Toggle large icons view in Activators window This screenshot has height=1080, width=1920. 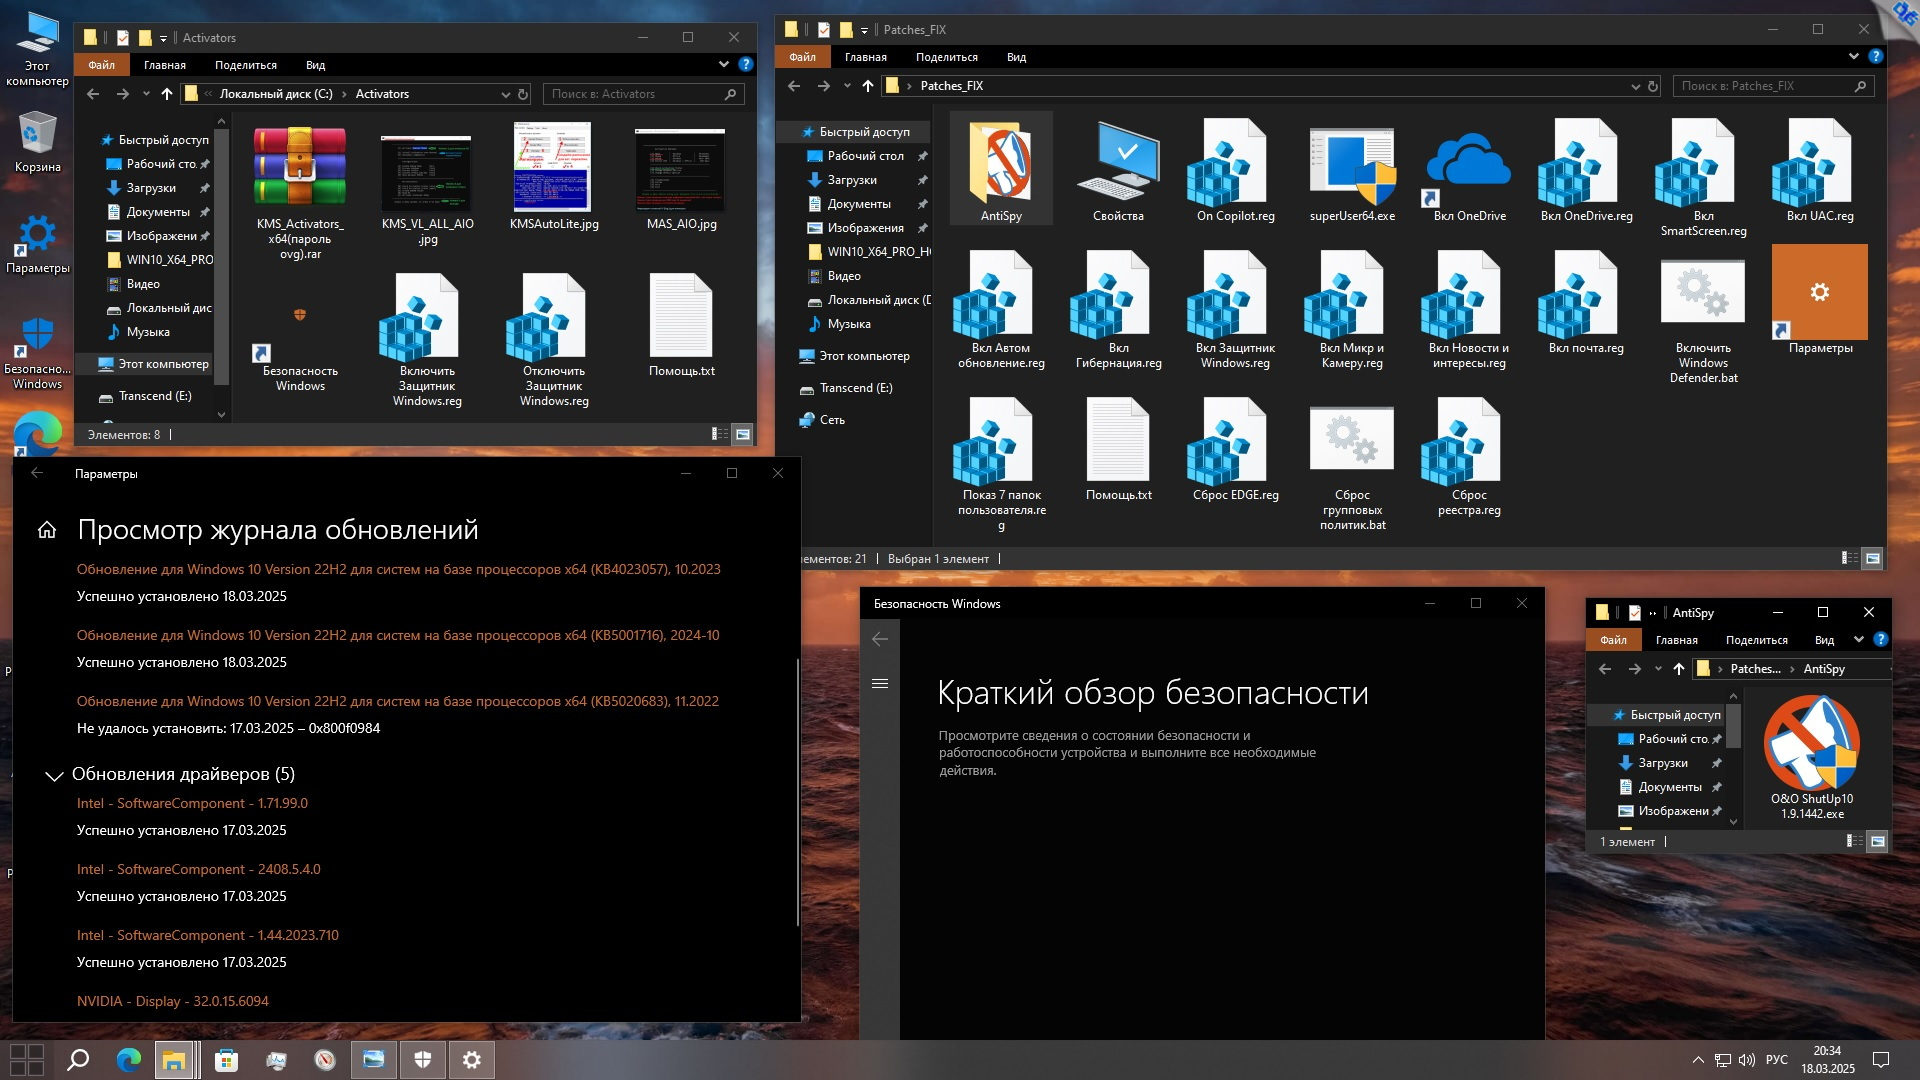[743, 434]
